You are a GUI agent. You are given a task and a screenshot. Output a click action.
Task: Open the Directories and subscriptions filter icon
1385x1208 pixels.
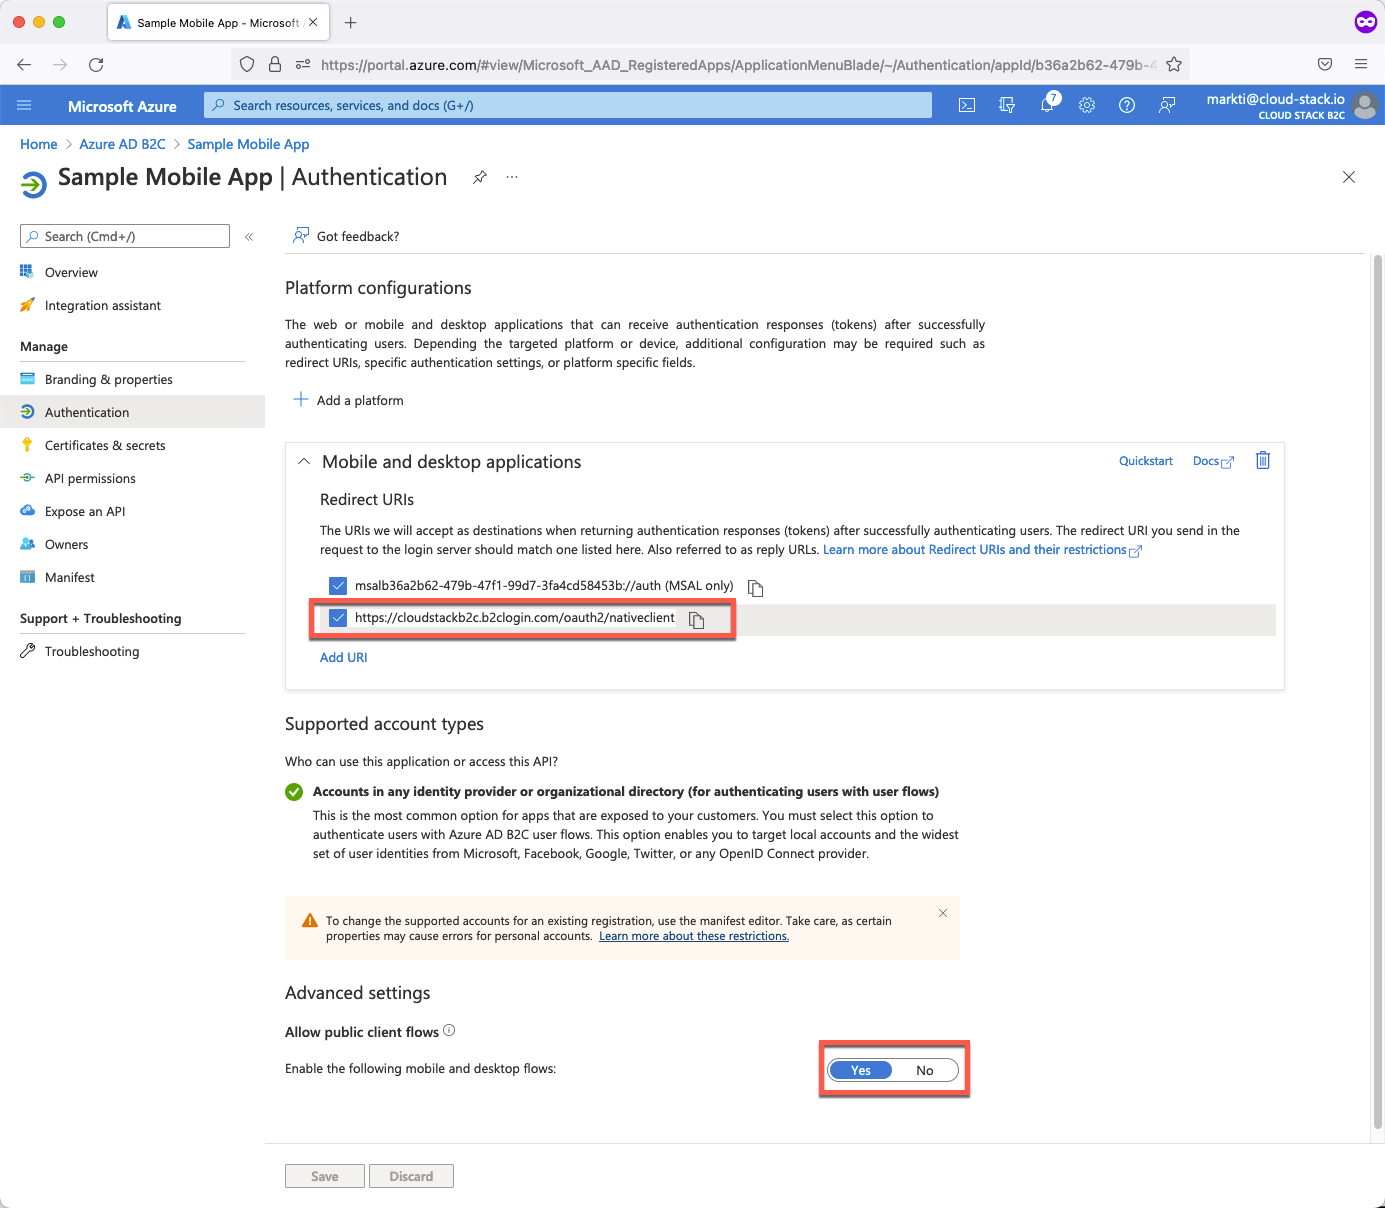pyautogui.click(x=1007, y=105)
